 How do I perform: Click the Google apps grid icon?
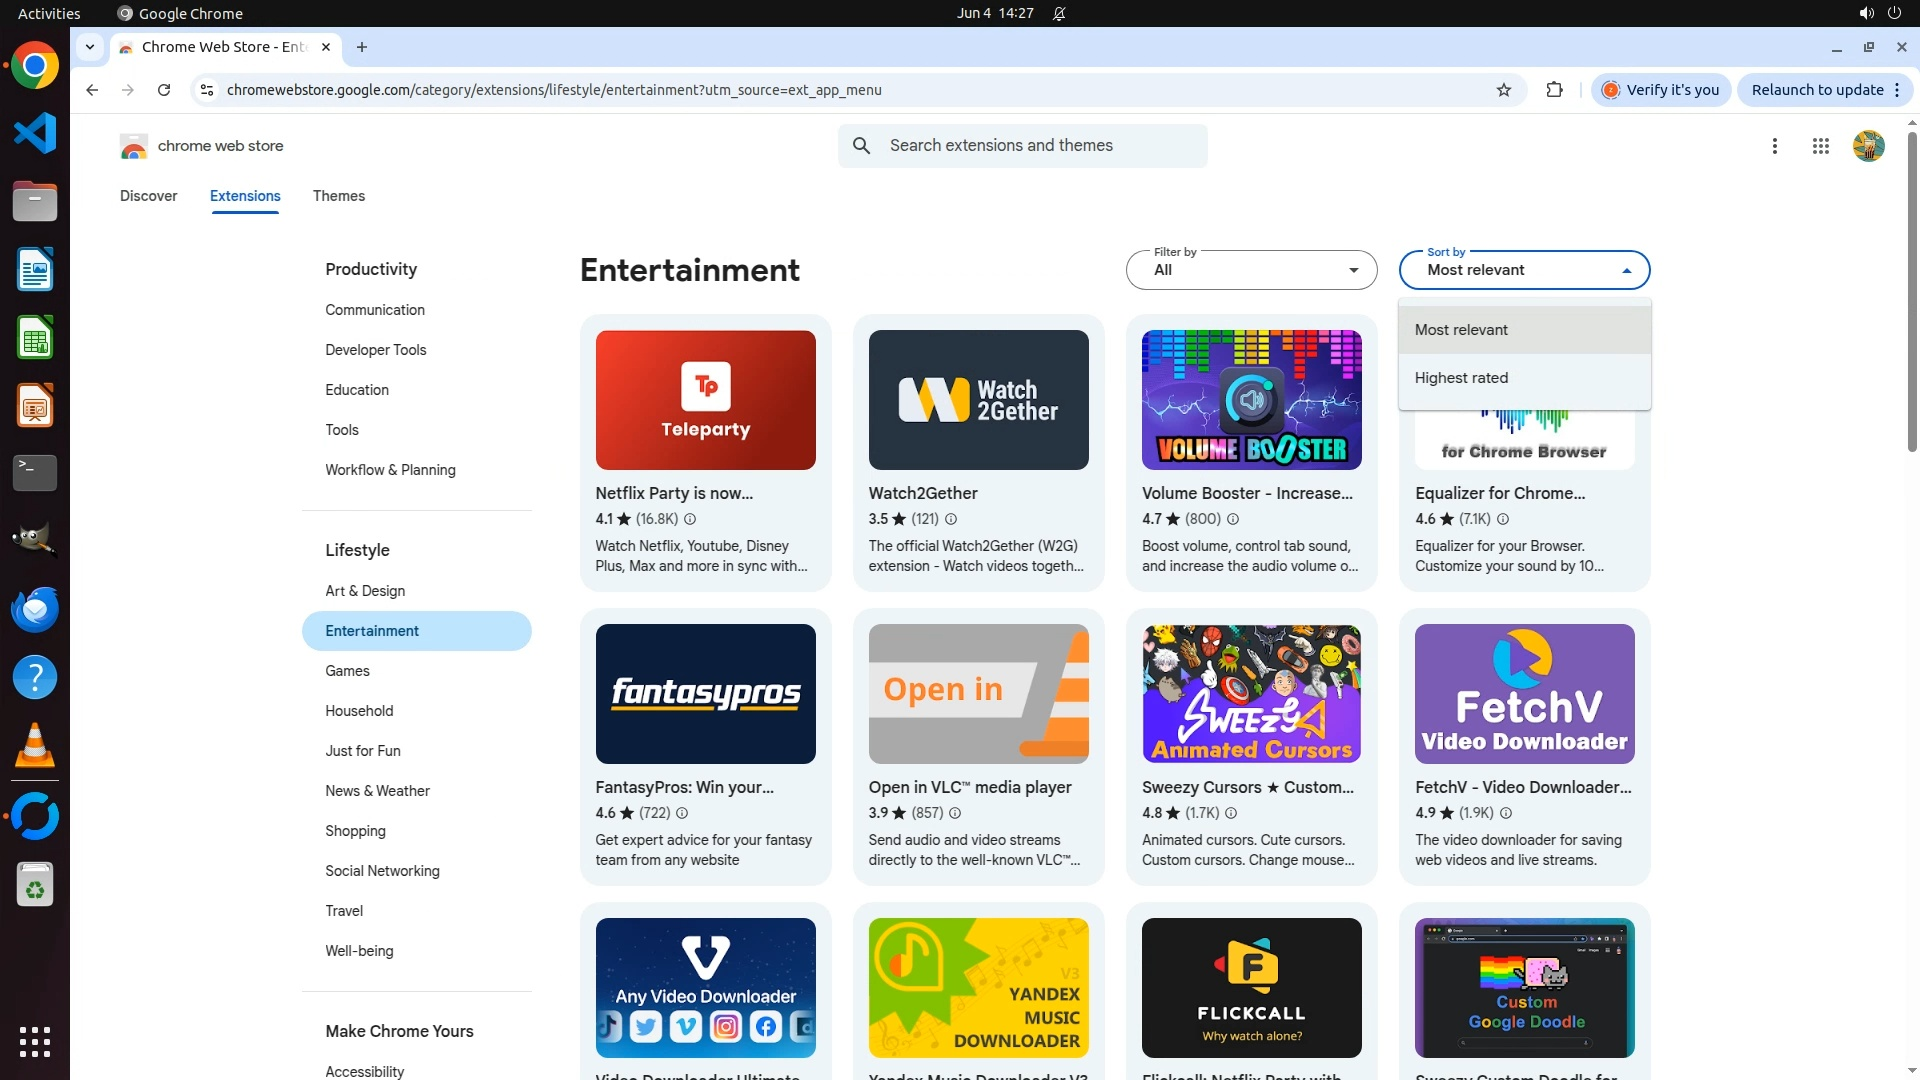[1820, 146]
